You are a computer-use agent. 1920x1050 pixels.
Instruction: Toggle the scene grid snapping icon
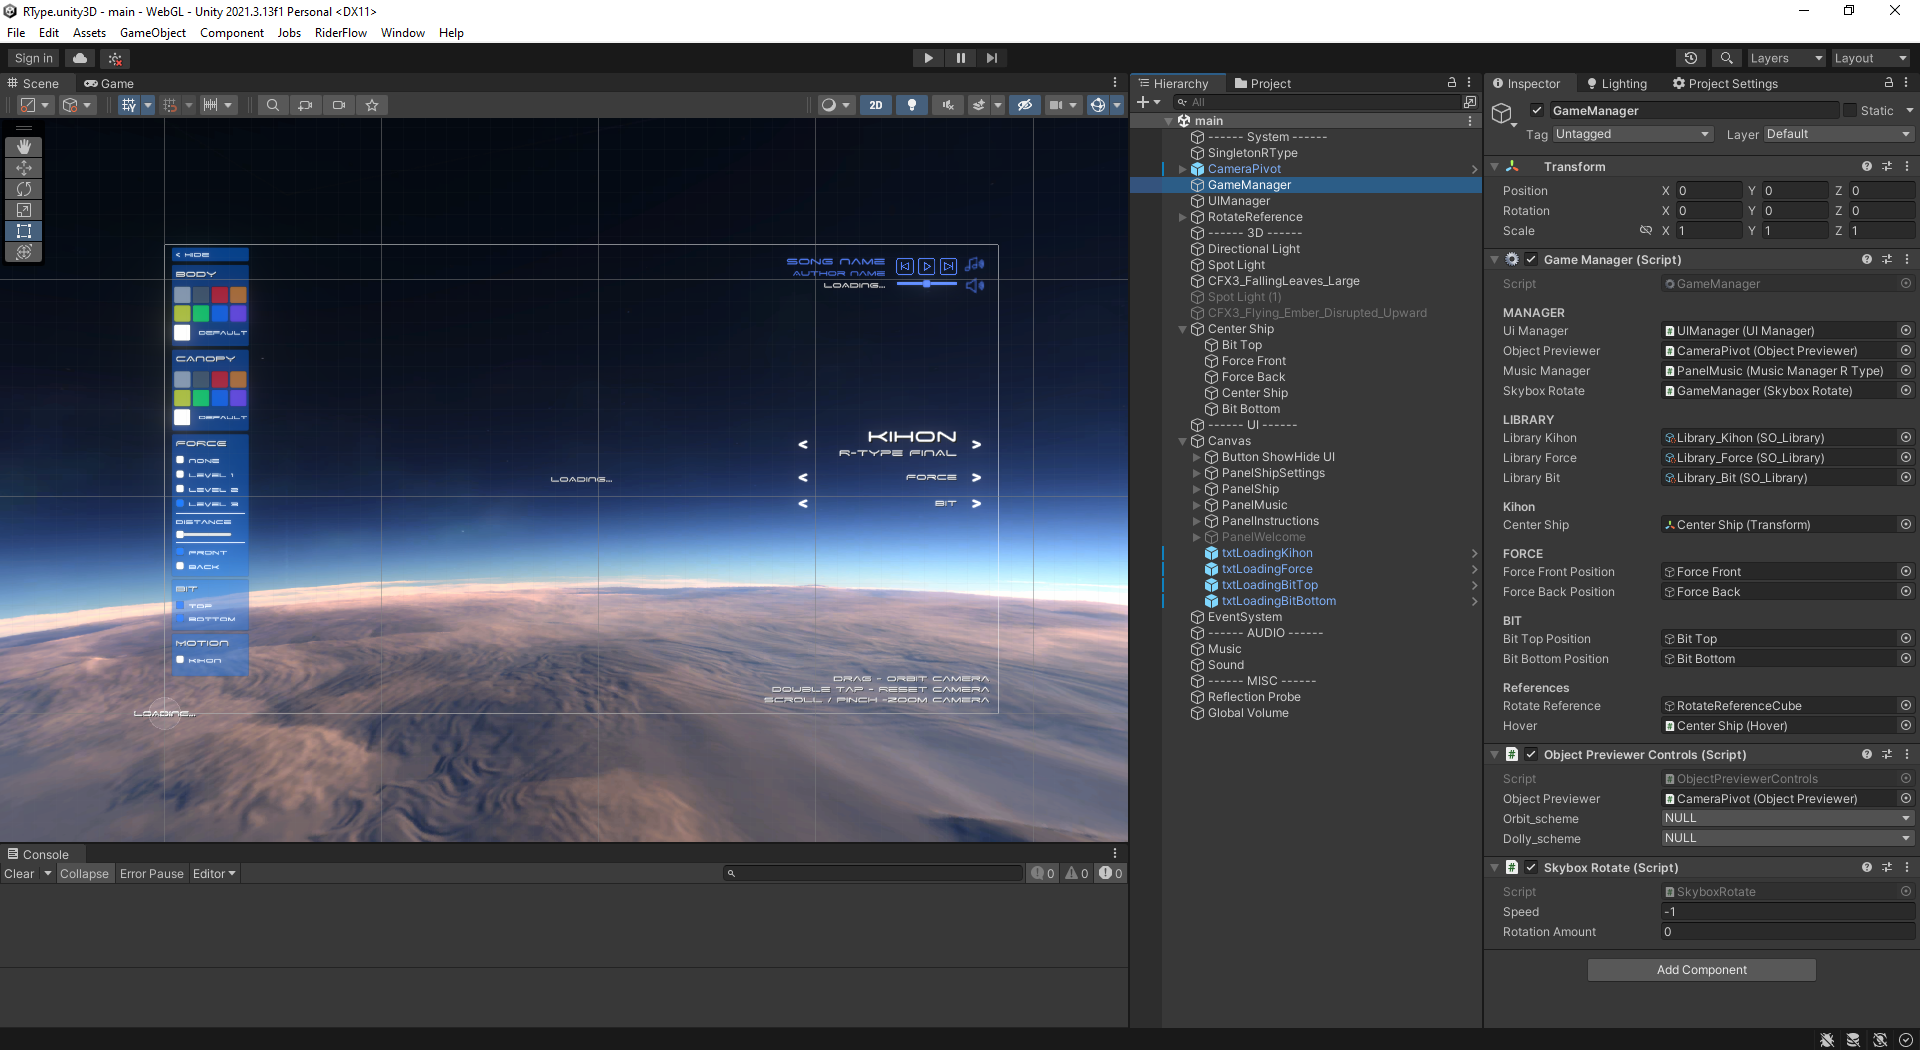tap(170, 105)
